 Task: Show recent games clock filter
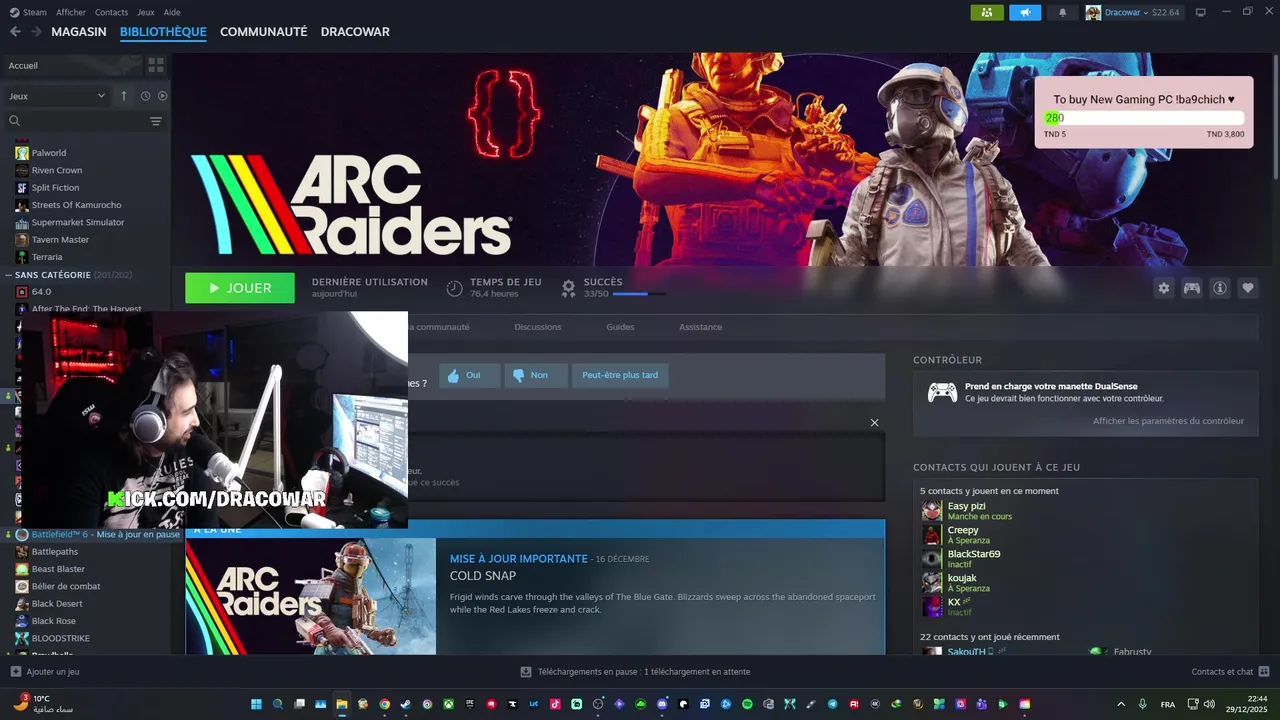click(145, 96)
